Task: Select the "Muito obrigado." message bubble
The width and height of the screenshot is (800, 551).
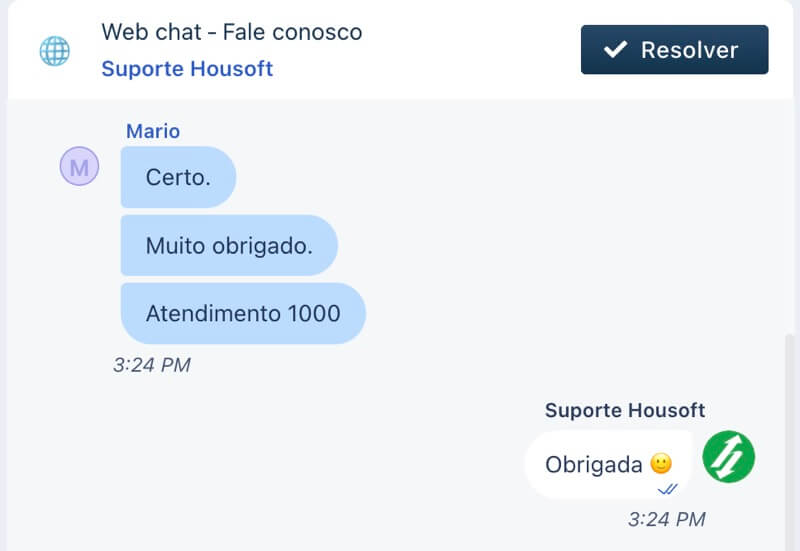Action: click(x=229, y=245)
